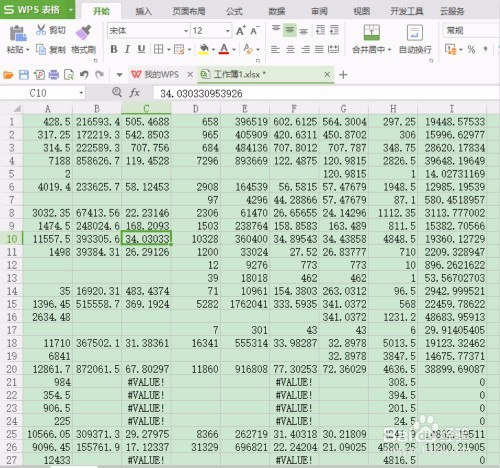Screen dimensions: 500x468
Task: Click the open folder icon in quick toolbar
Action: click(x=8, y=75)
